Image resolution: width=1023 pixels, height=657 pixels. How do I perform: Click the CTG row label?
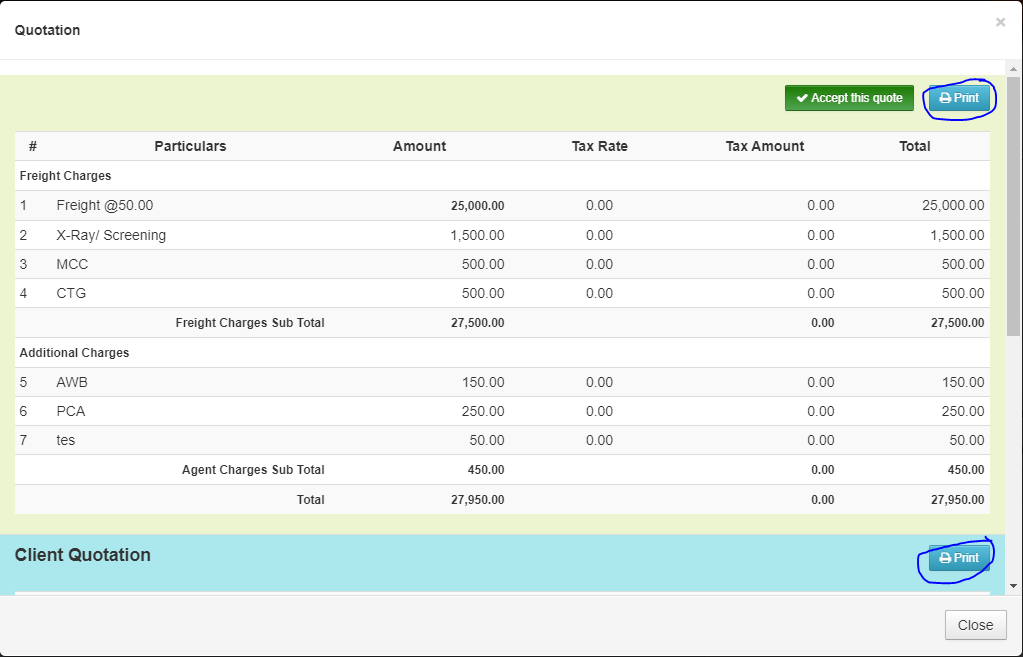pos(71,294)
